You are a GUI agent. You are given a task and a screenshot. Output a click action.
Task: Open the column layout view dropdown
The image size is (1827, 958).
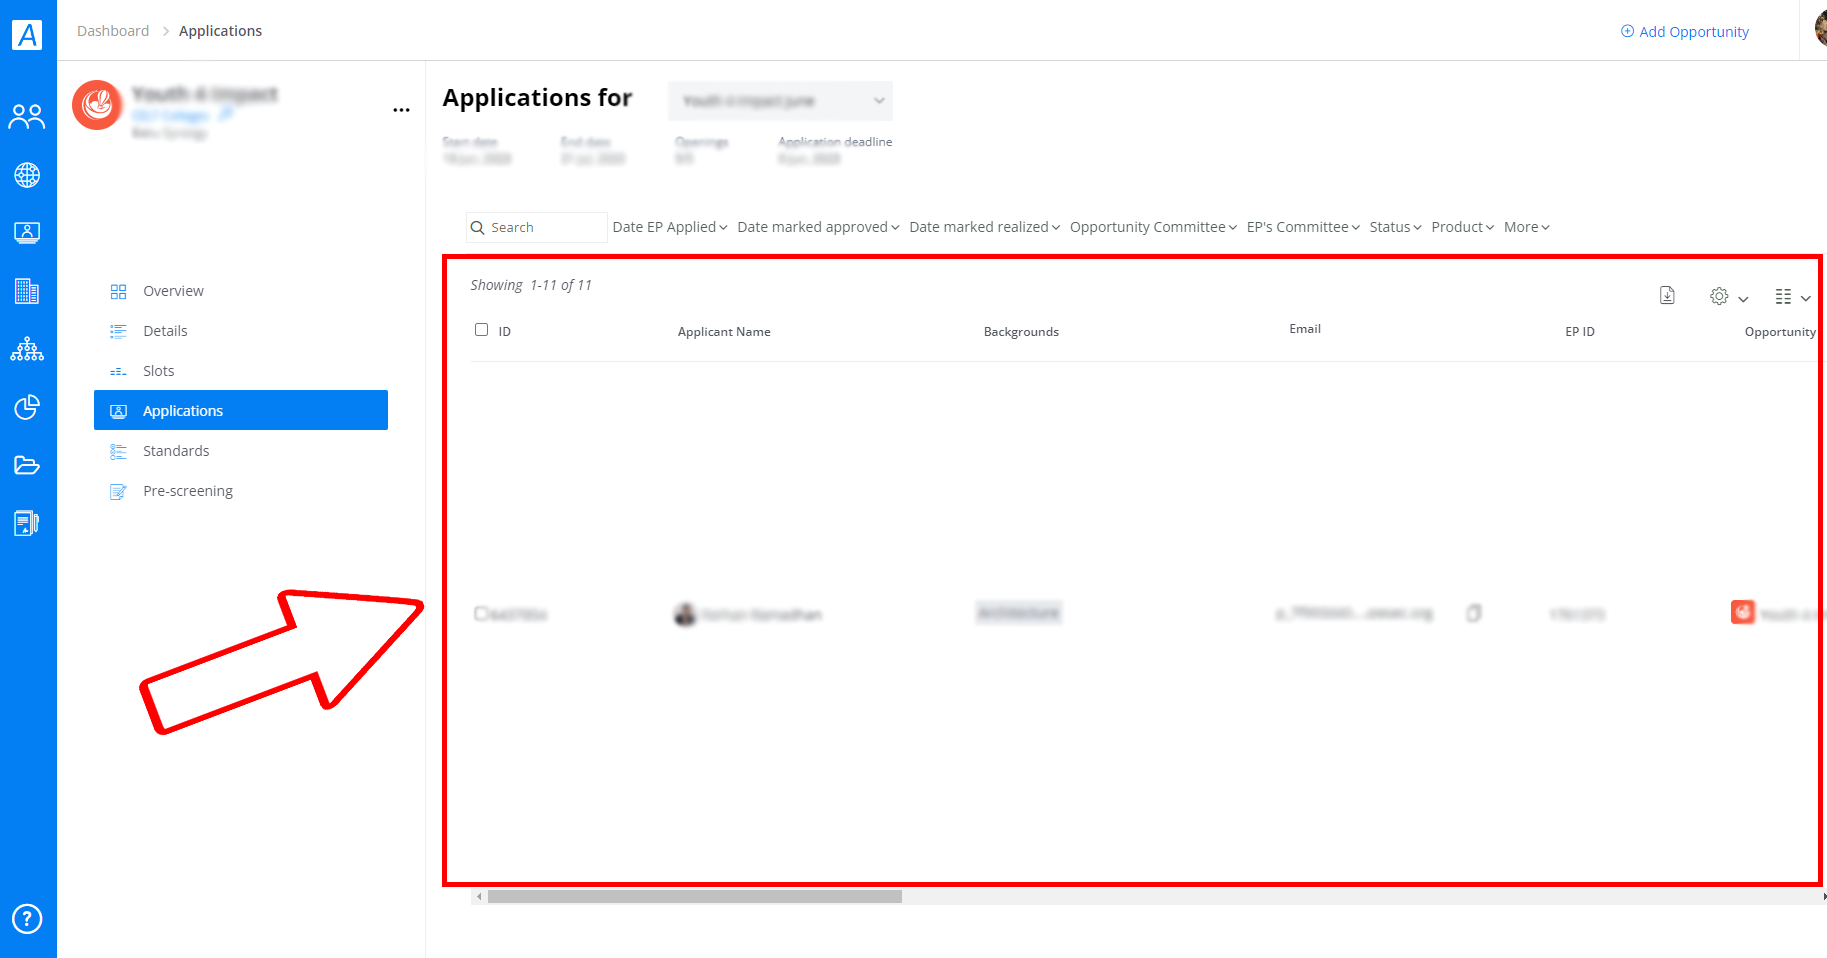[x=1792, y=297]
